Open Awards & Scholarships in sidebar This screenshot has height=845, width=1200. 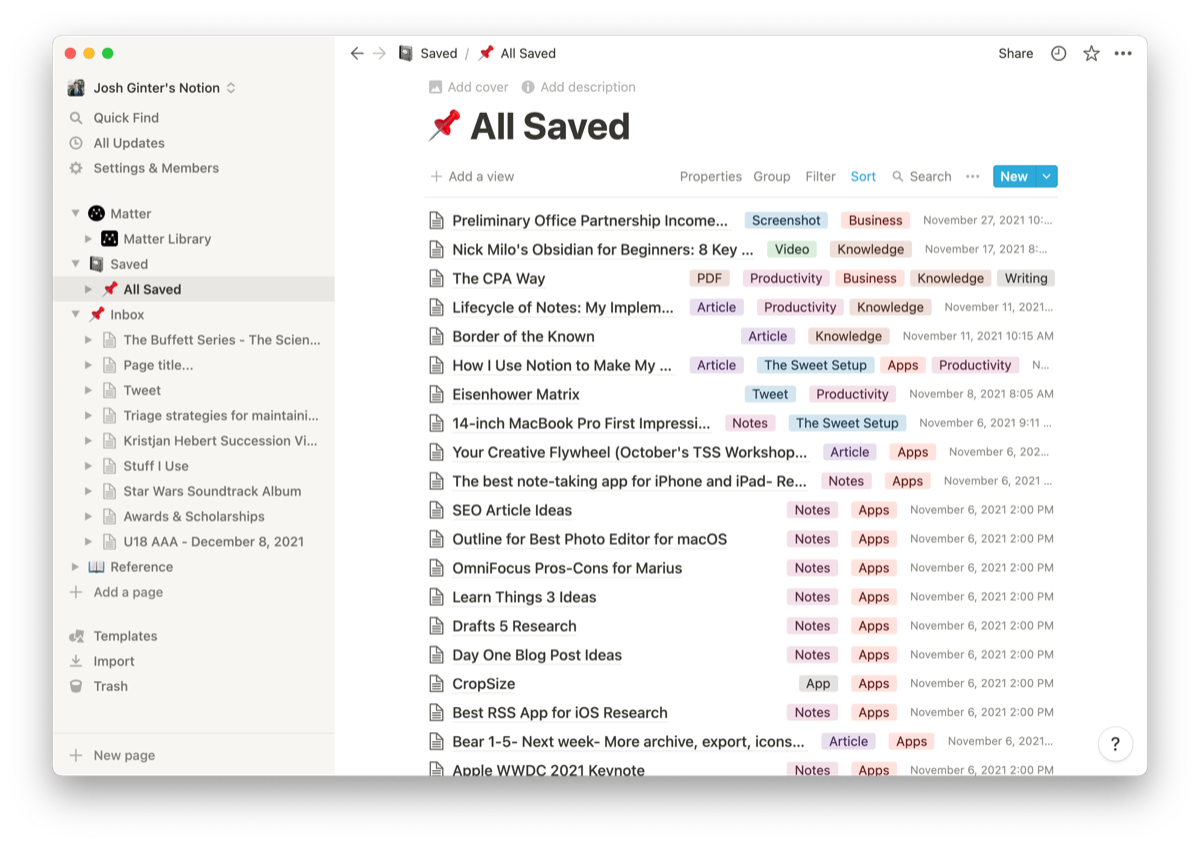coord(194,516)
